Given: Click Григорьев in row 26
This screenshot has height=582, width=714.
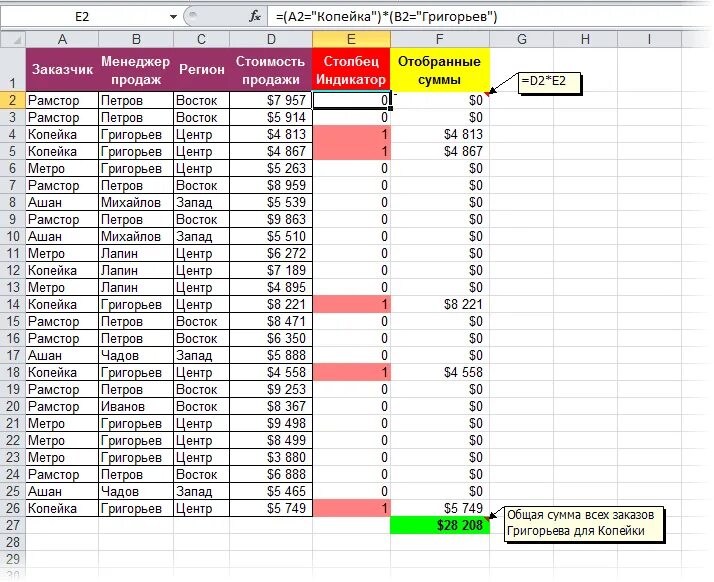Looking at the screenshot, I should click(136, 508).
